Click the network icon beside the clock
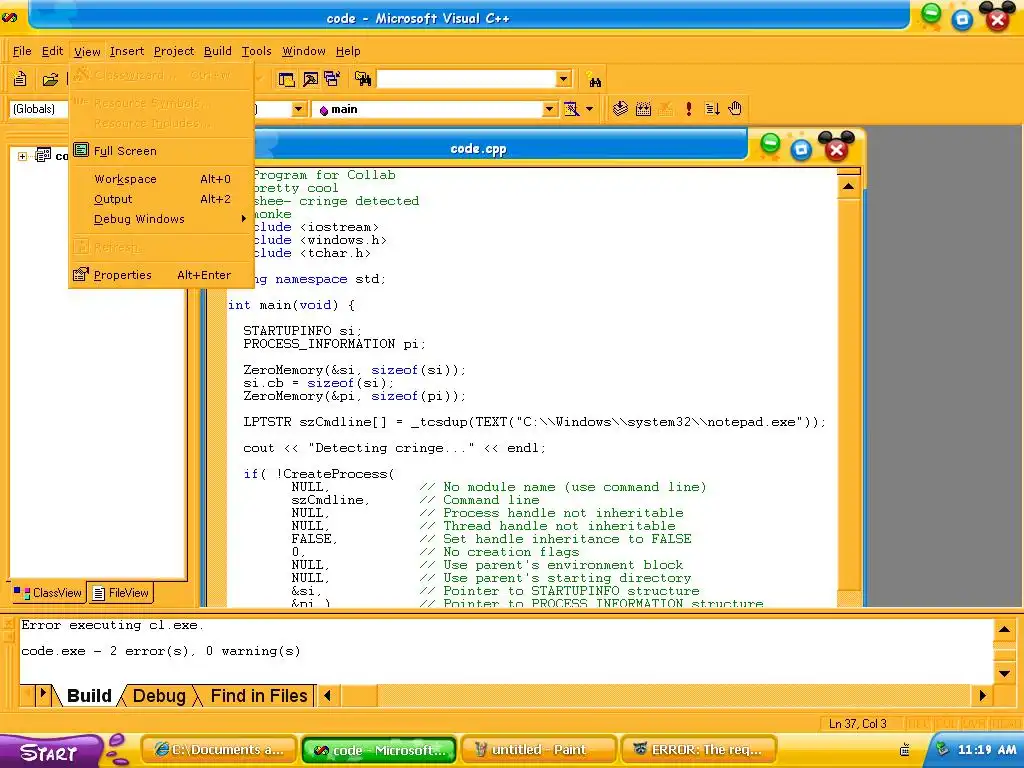Viewport: 1024px width, 768px height. pos(942,749)
